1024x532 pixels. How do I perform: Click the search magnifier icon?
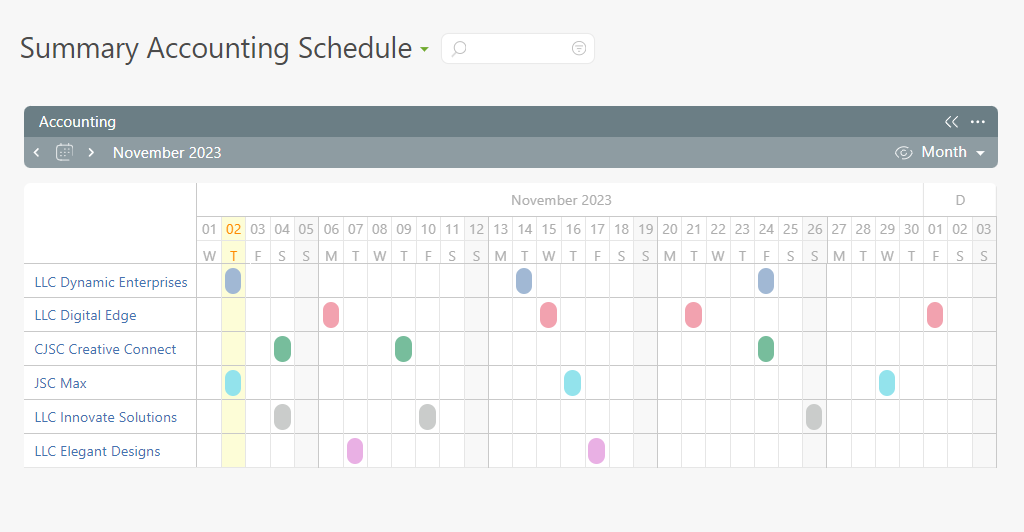click(x=459, y=48)
